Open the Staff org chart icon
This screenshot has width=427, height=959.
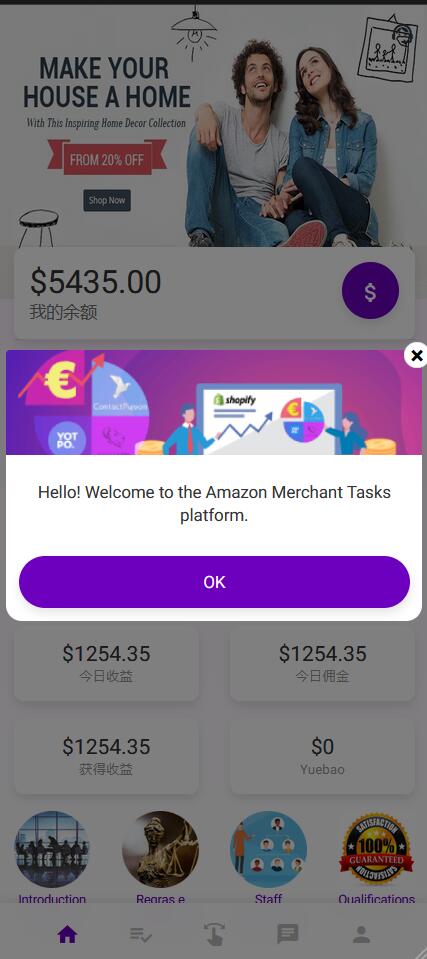268,849
